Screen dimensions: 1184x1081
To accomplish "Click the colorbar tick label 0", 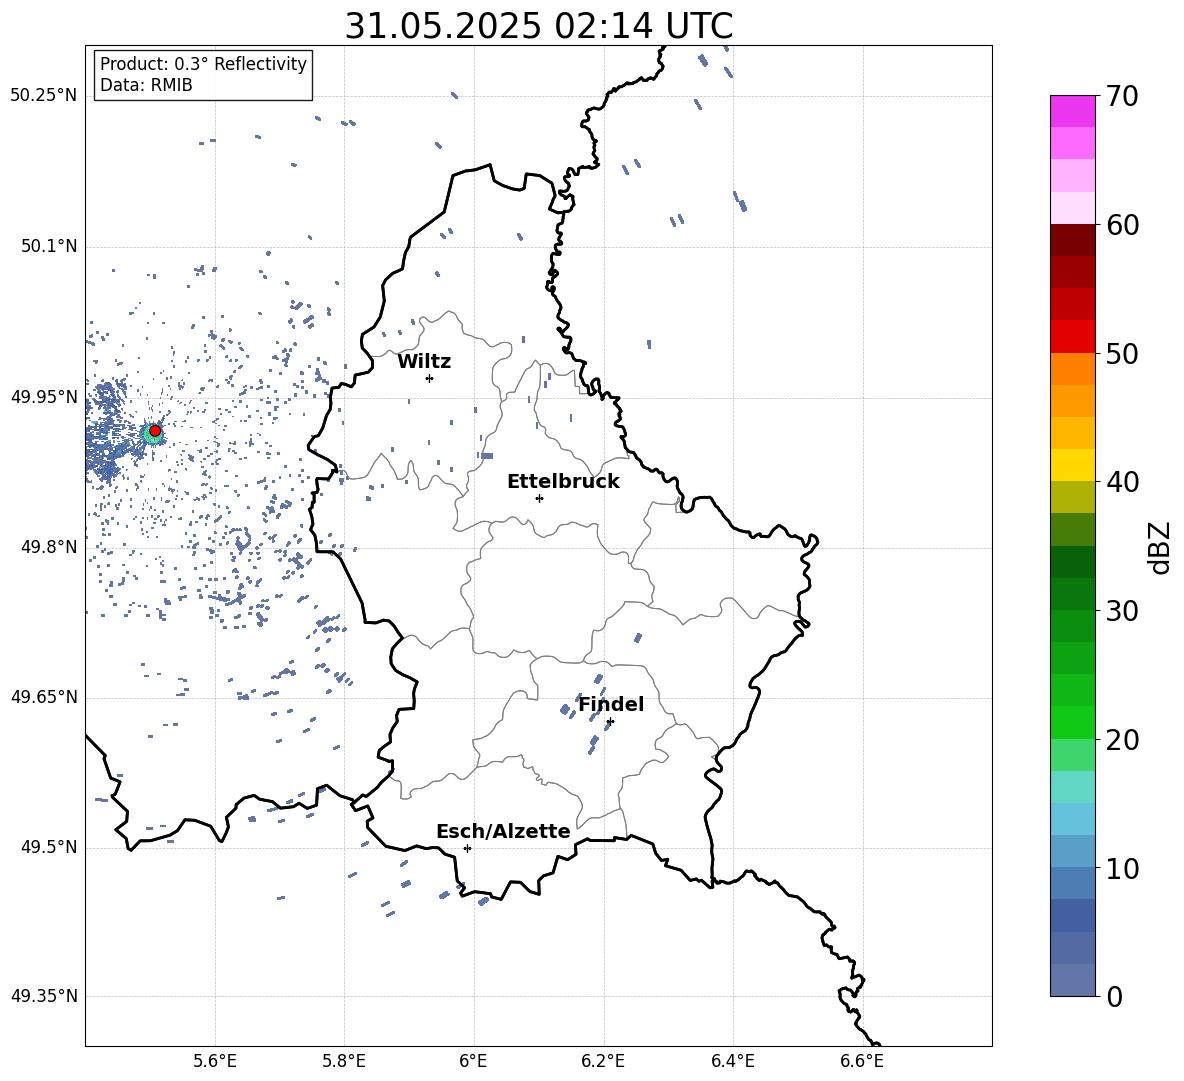I will click(1115, 996).
